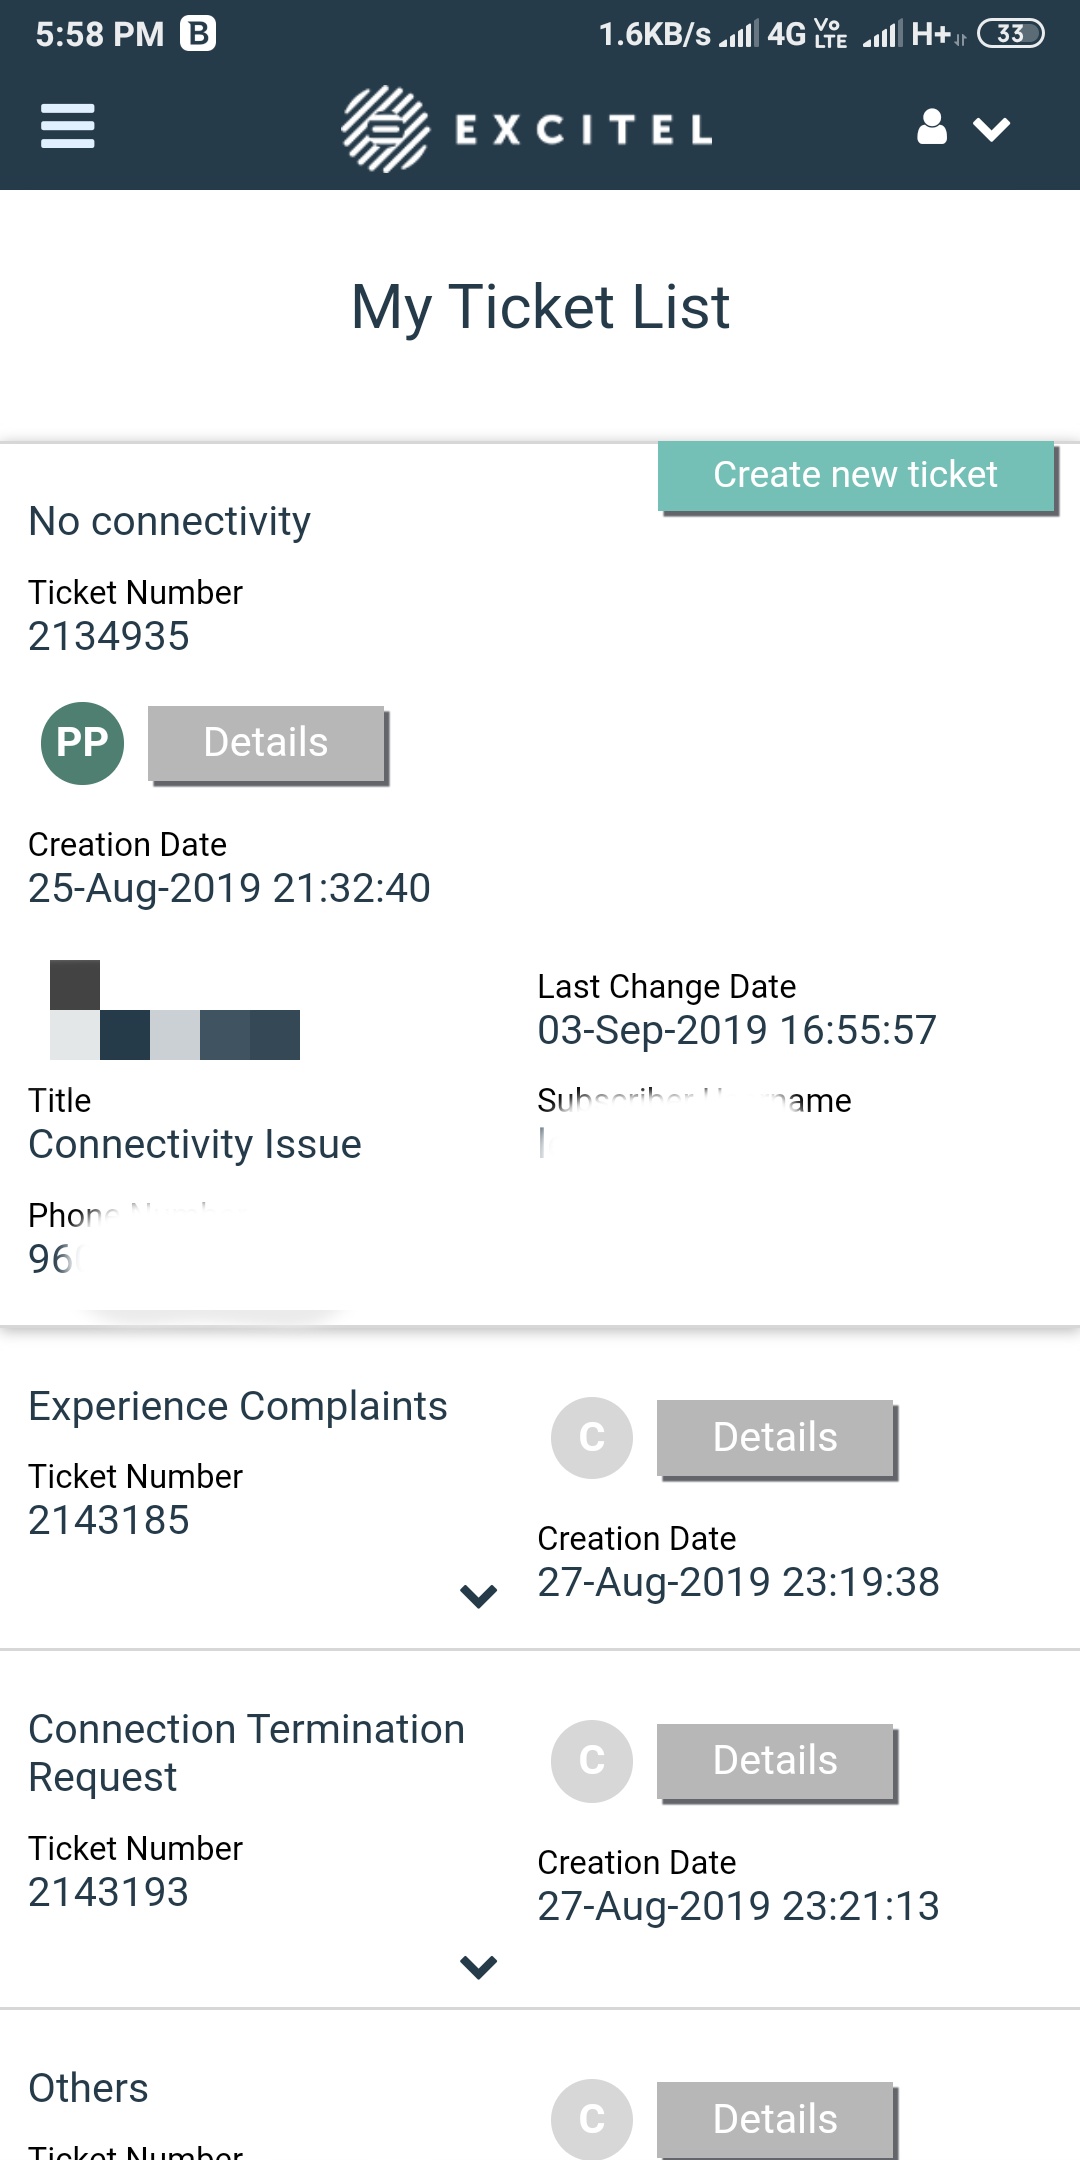Image resolution: width=1080 pixels, height=2160 pixels.
Task: Open Details for No connectivity ticket
Action: click(x=266, y=743)
